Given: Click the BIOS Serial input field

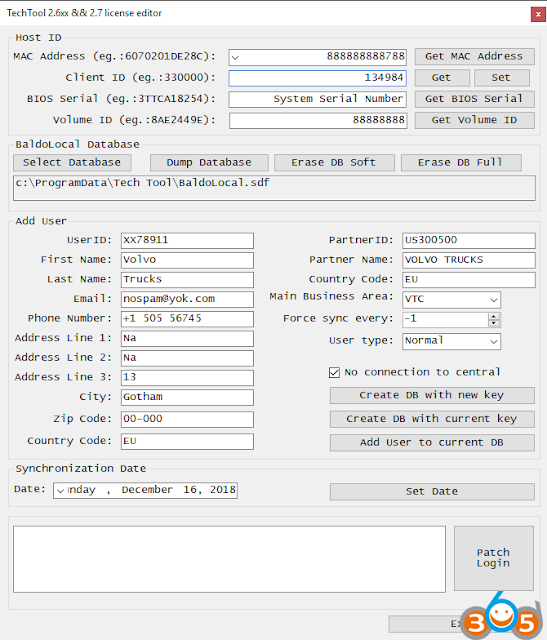Looking at the screenshot, I should coord(317,99).
